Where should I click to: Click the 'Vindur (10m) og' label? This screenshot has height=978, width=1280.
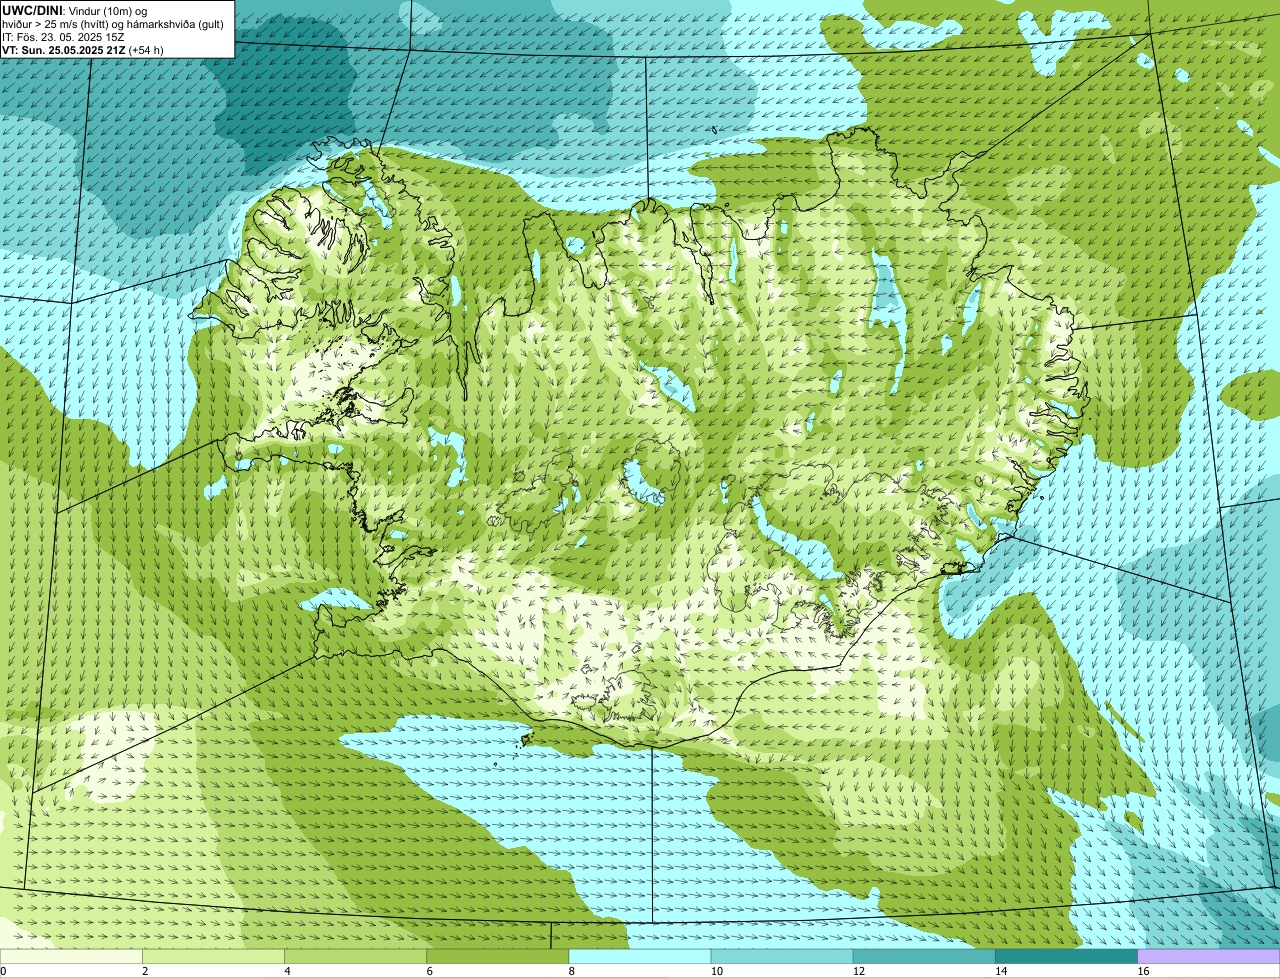pos(107,10)
